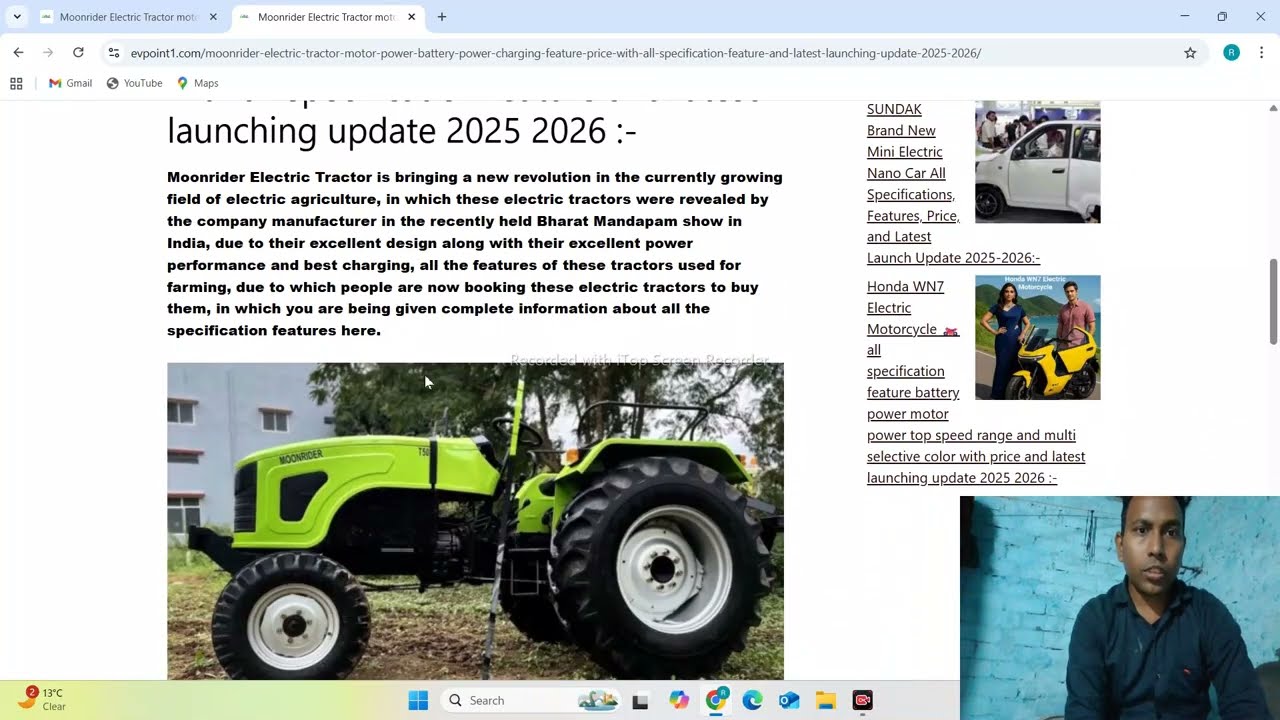Open Gmail bookmark
The height and width of the screenshot is (720, 1280).
point(70,83)
